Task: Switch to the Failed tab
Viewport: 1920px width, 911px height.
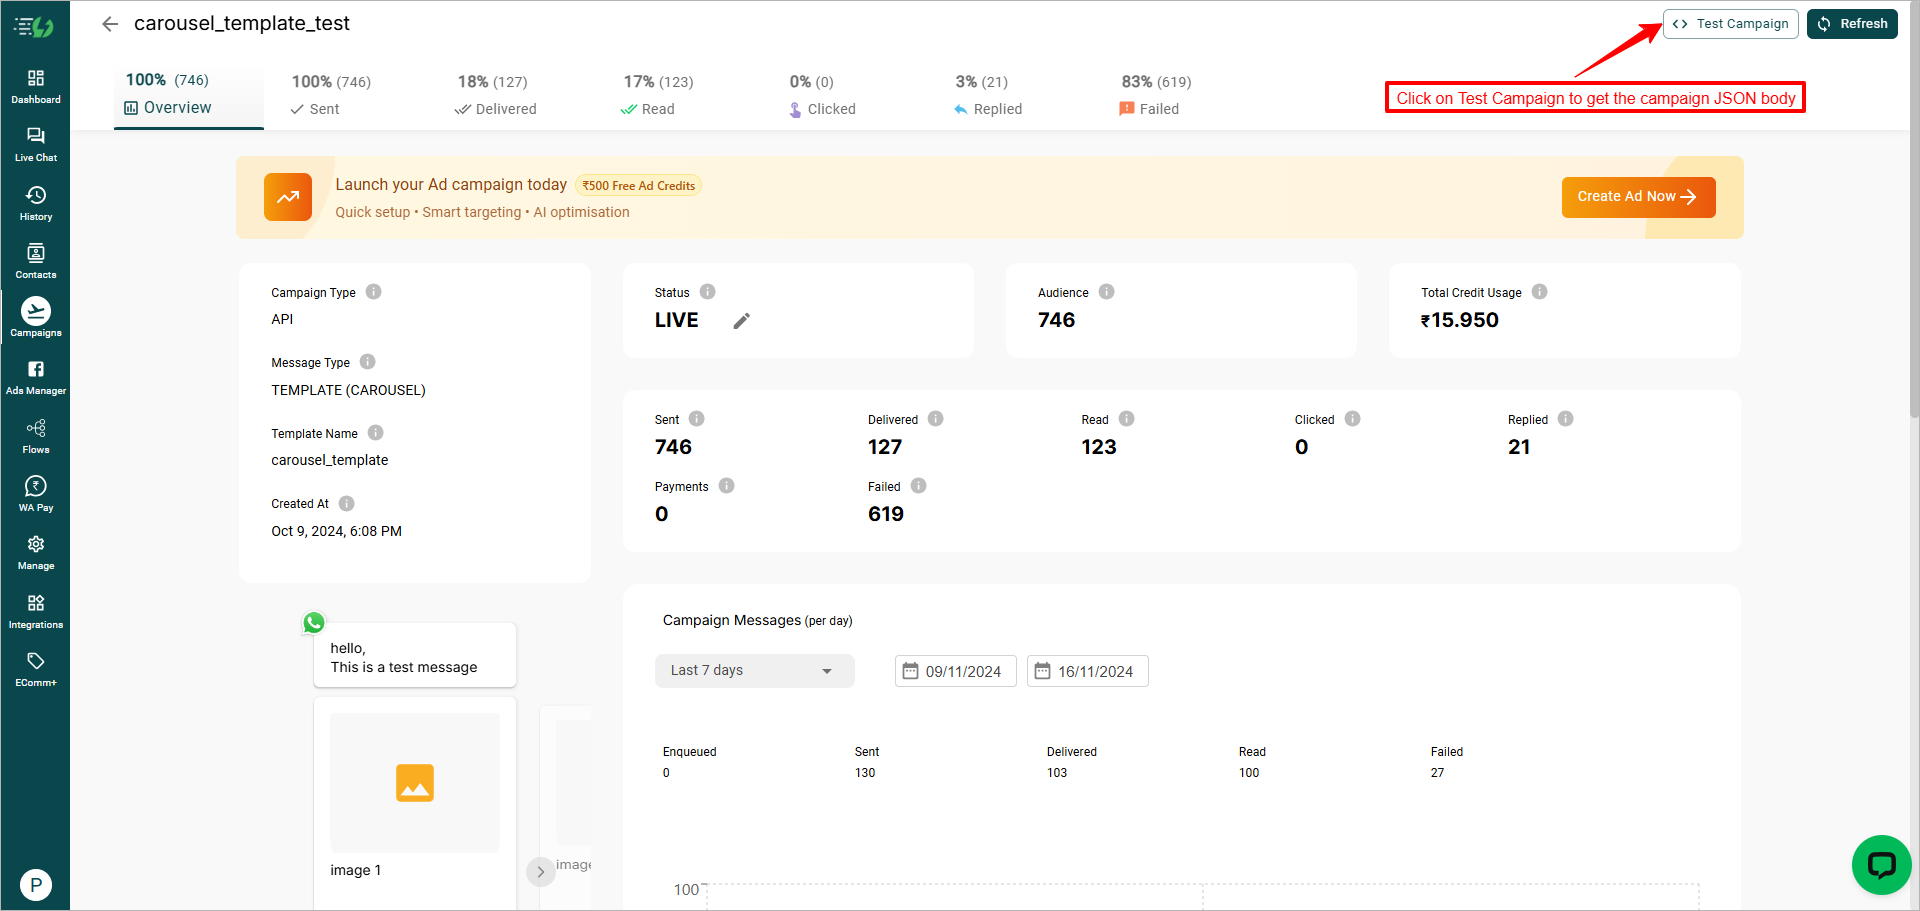Action: click(x=1156, y=95)
